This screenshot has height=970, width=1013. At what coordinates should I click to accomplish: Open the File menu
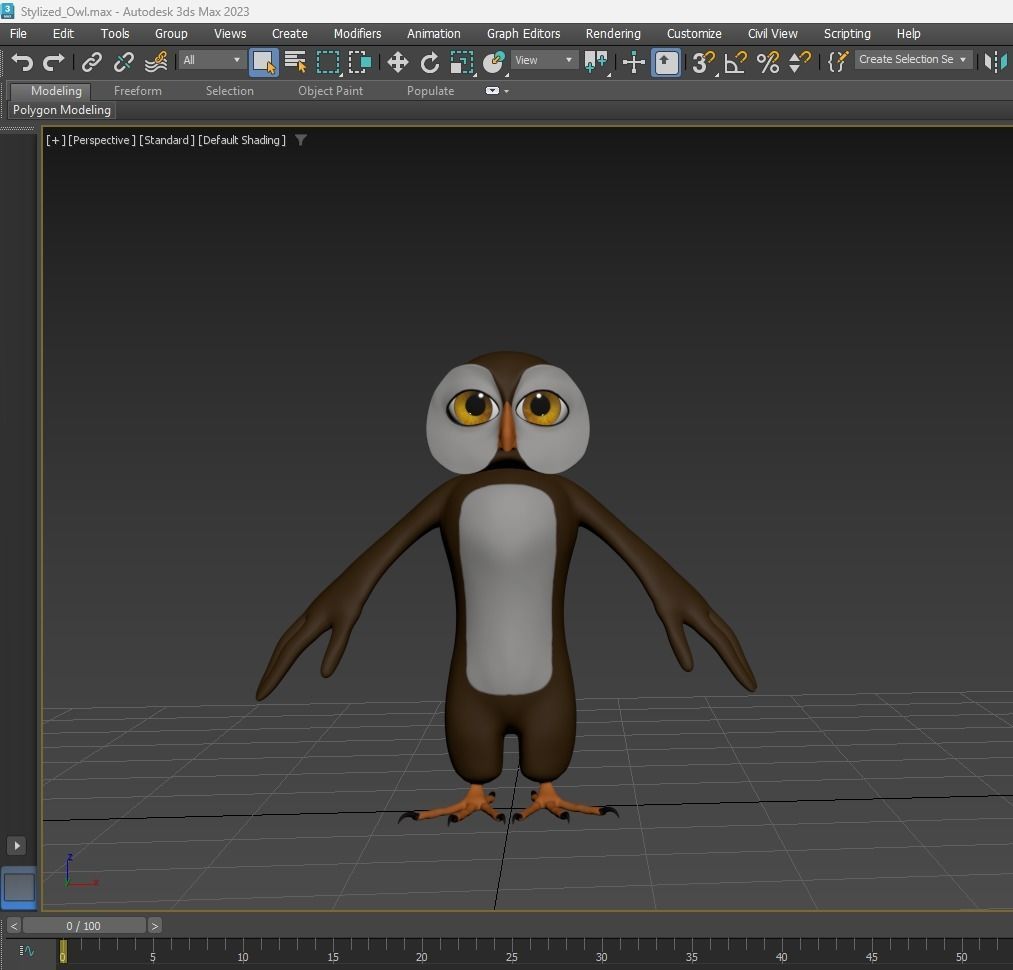tap(18, 34)
